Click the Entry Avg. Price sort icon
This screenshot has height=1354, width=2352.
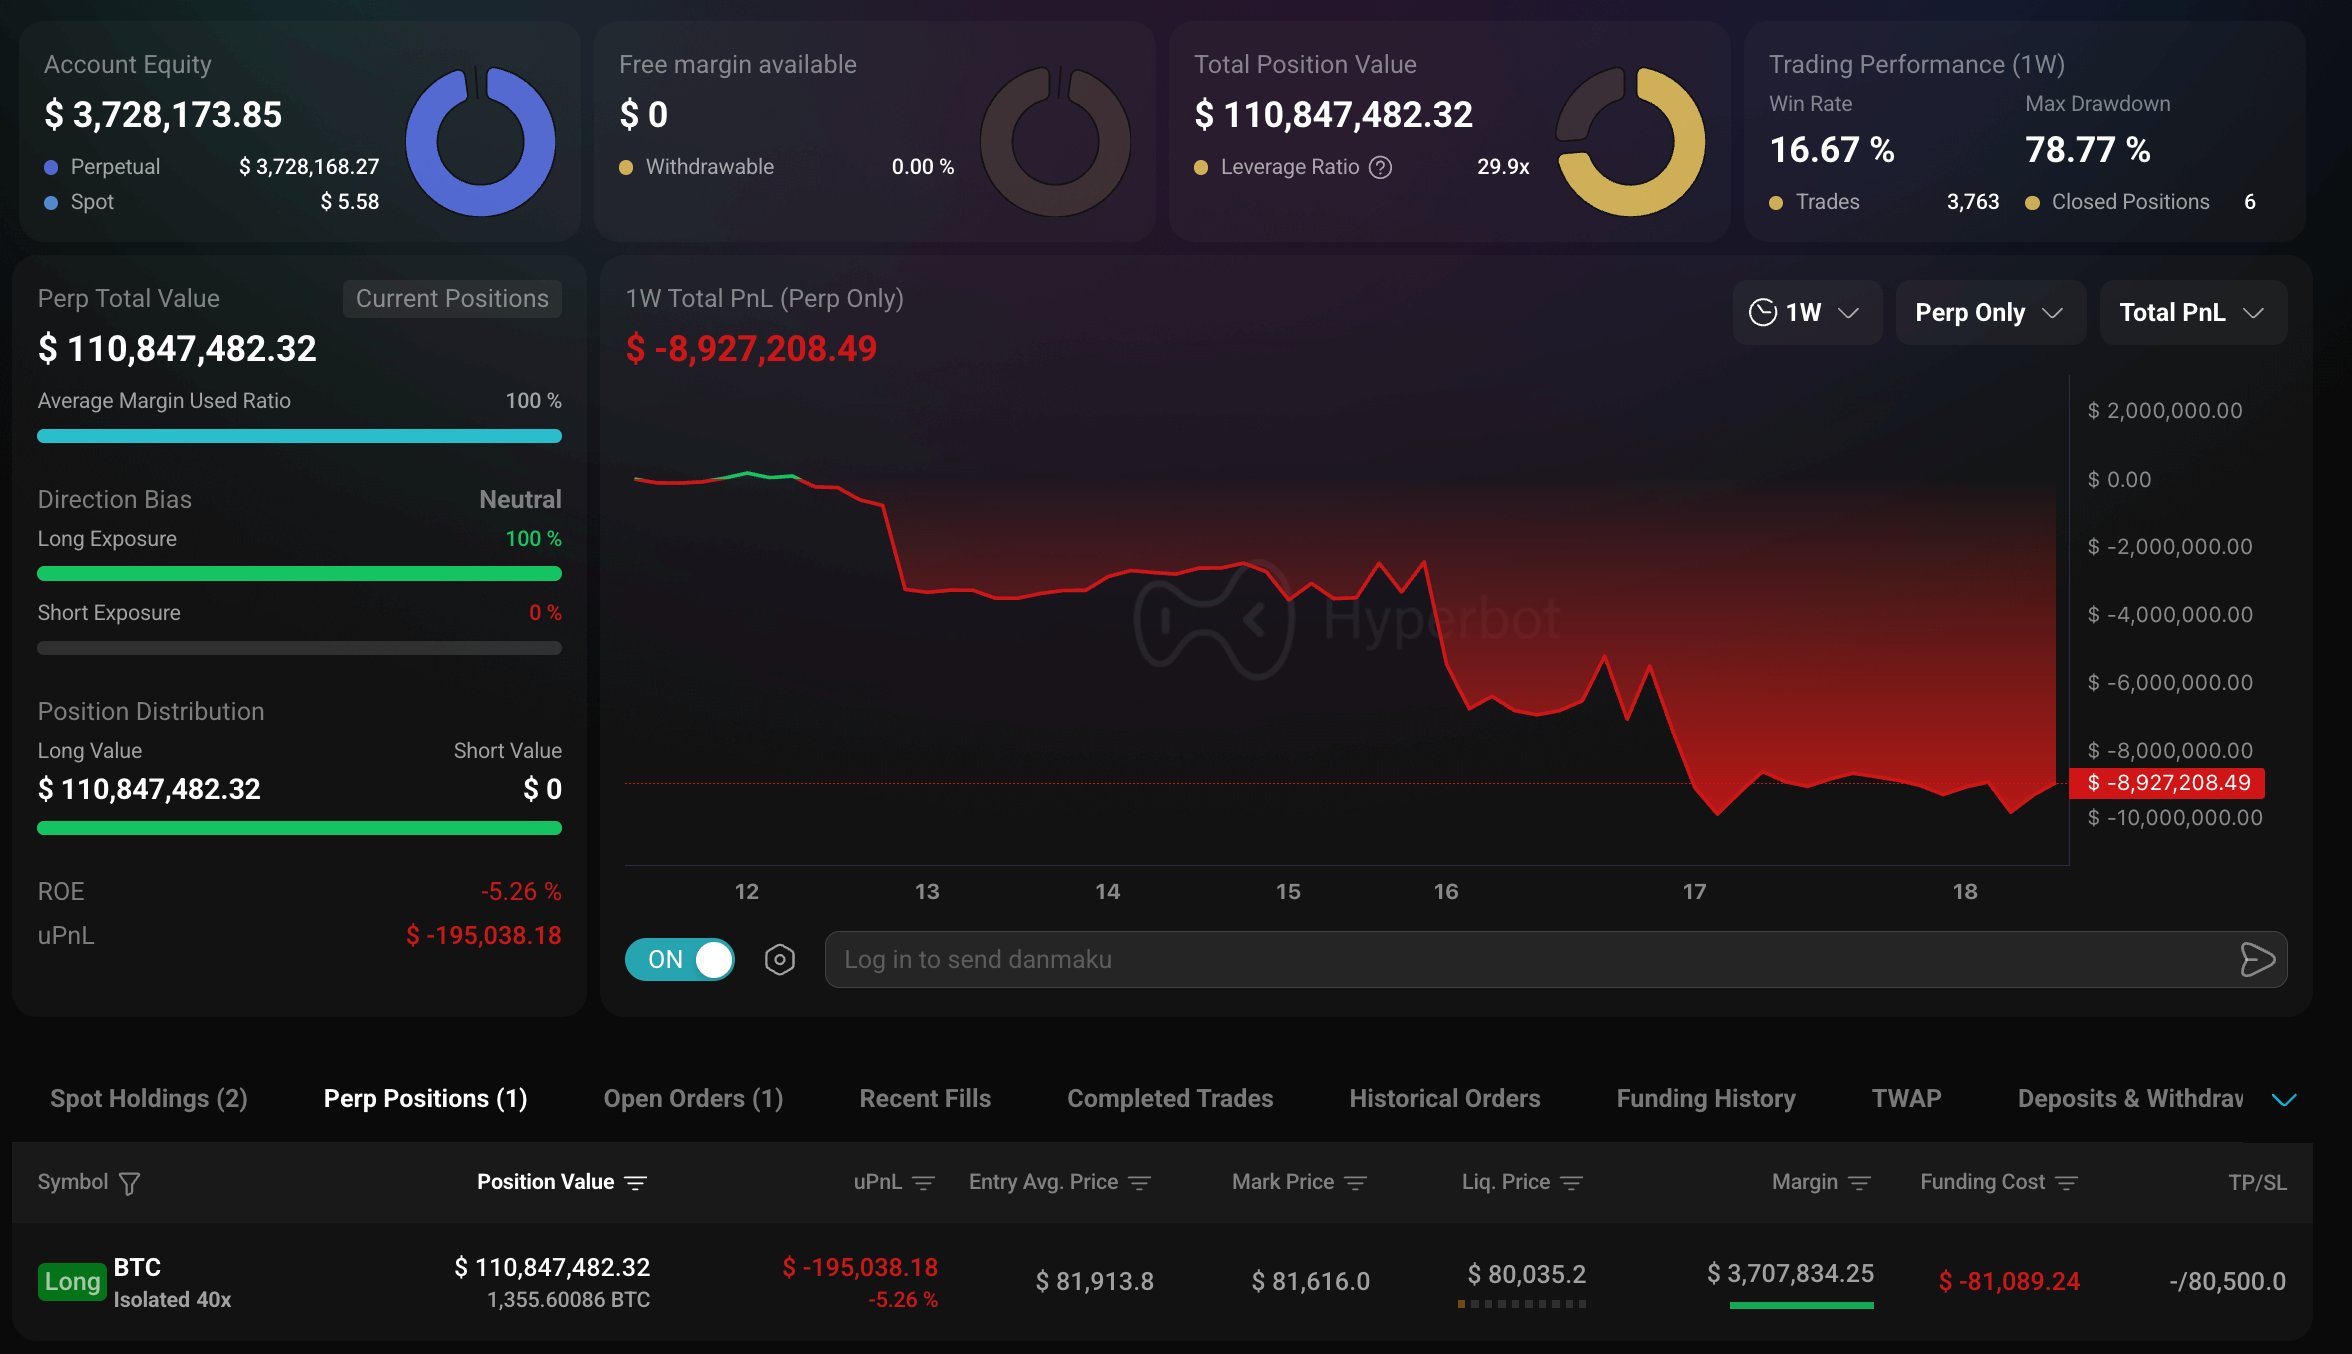pyautogui.click(x=1139, y=1183)
